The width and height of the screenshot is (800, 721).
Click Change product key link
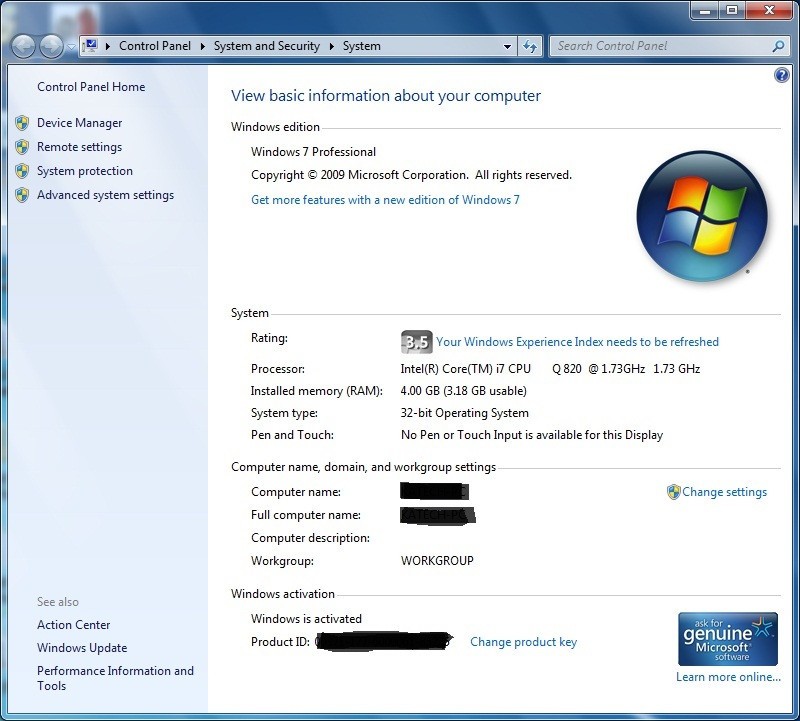click(523, 642)
